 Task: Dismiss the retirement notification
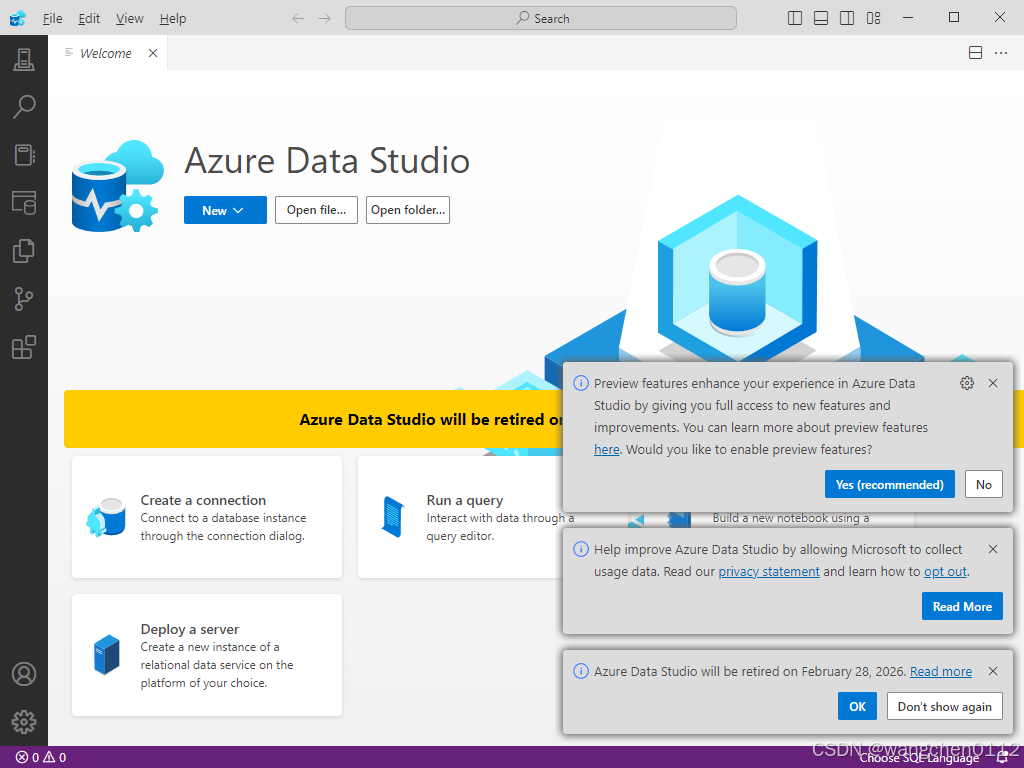pos(993,671)
